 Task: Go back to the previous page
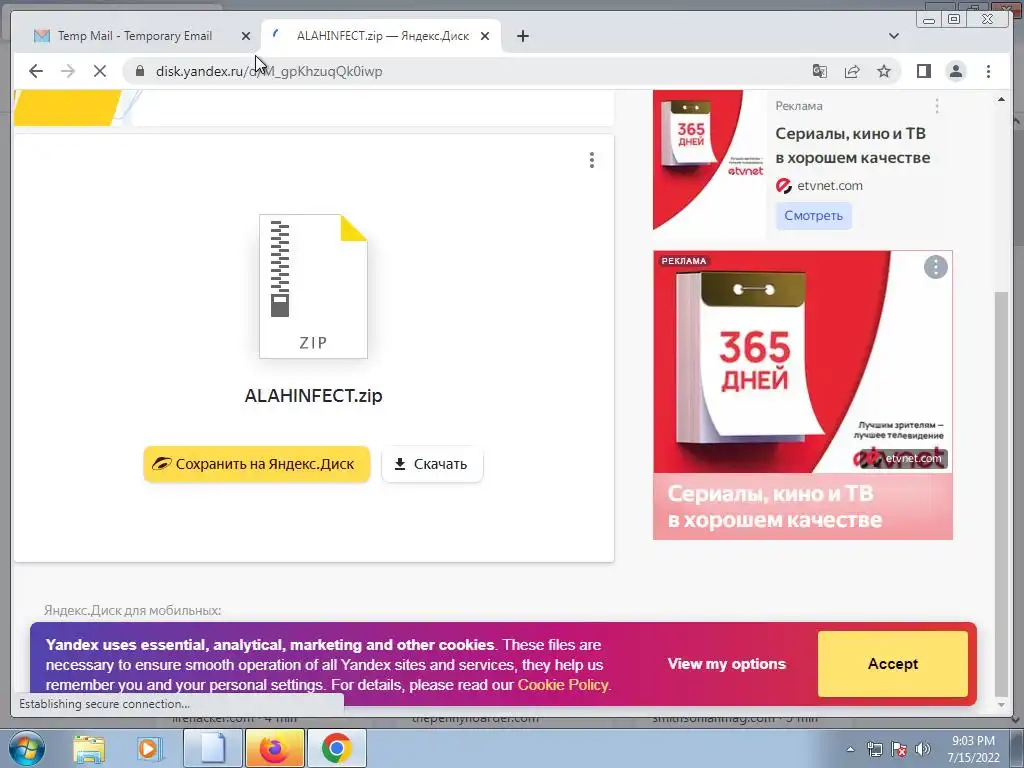[x=36, y=71]
